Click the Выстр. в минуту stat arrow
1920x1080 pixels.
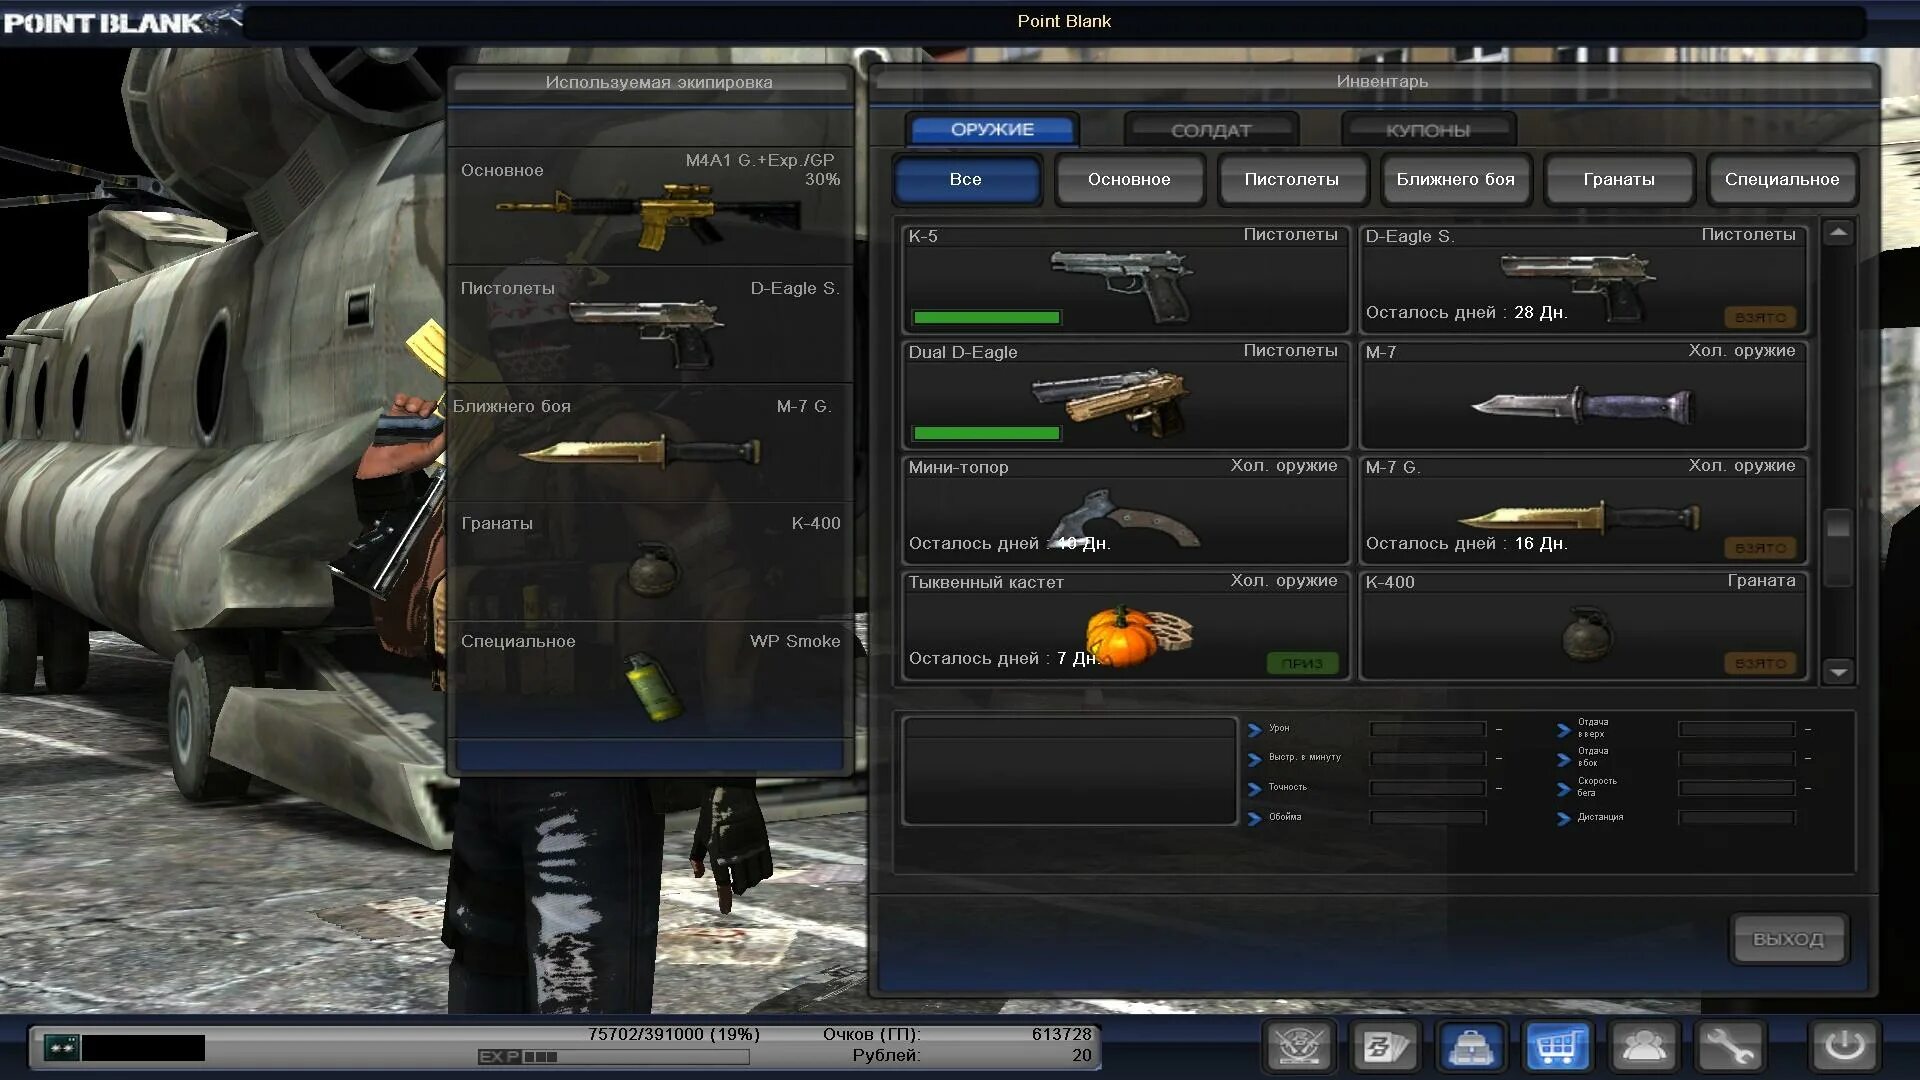coord(1255,760)
